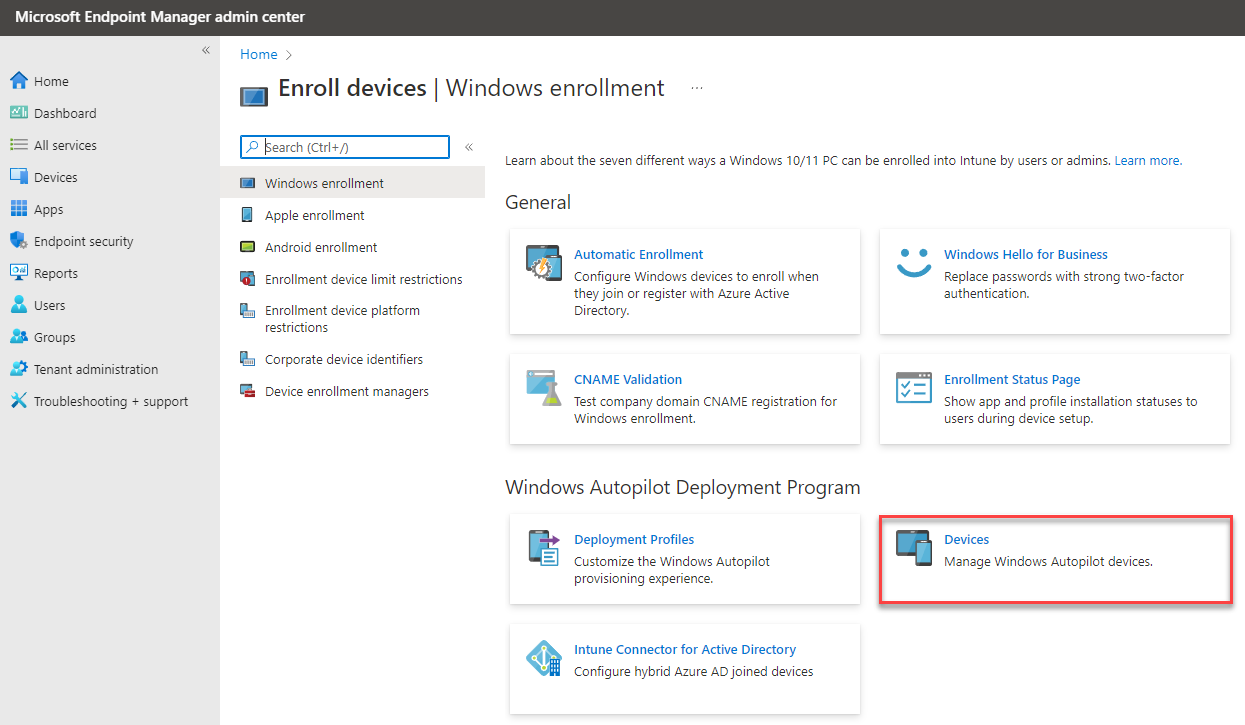Click the Devices icon in the navigation pane

(20, 176)
